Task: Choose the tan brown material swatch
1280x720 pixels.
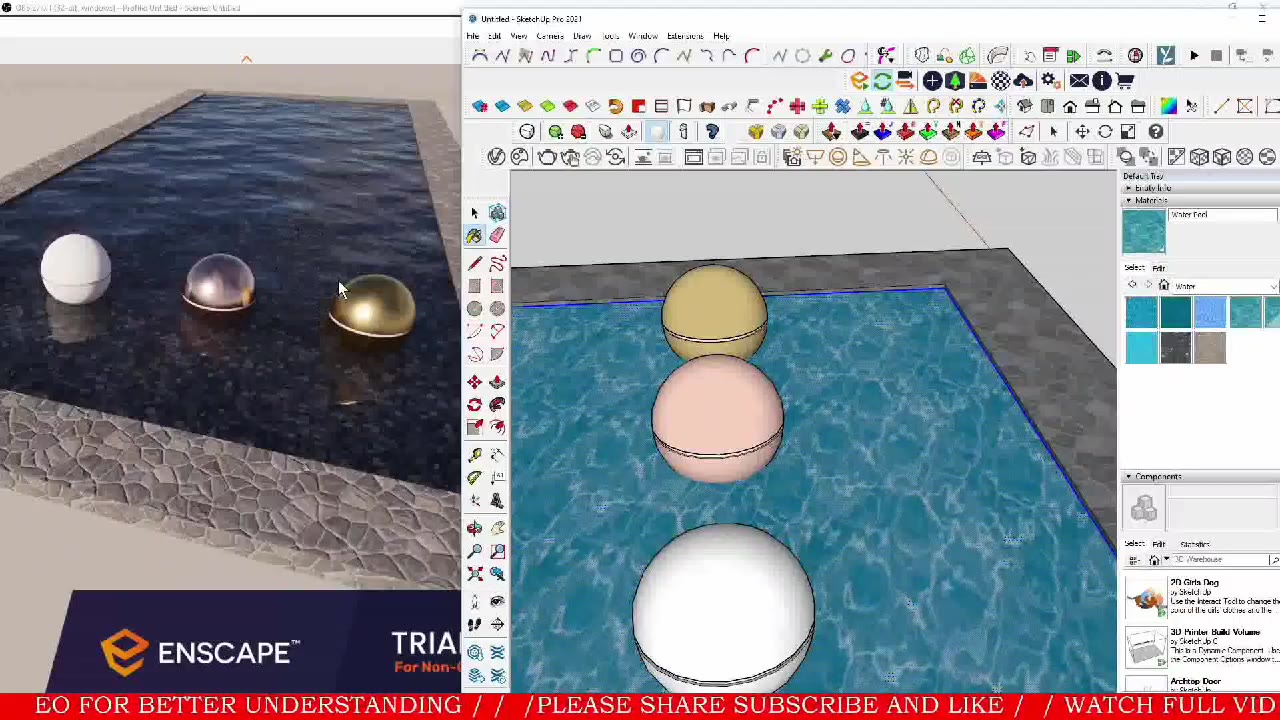Action: tap(1210, 348)
